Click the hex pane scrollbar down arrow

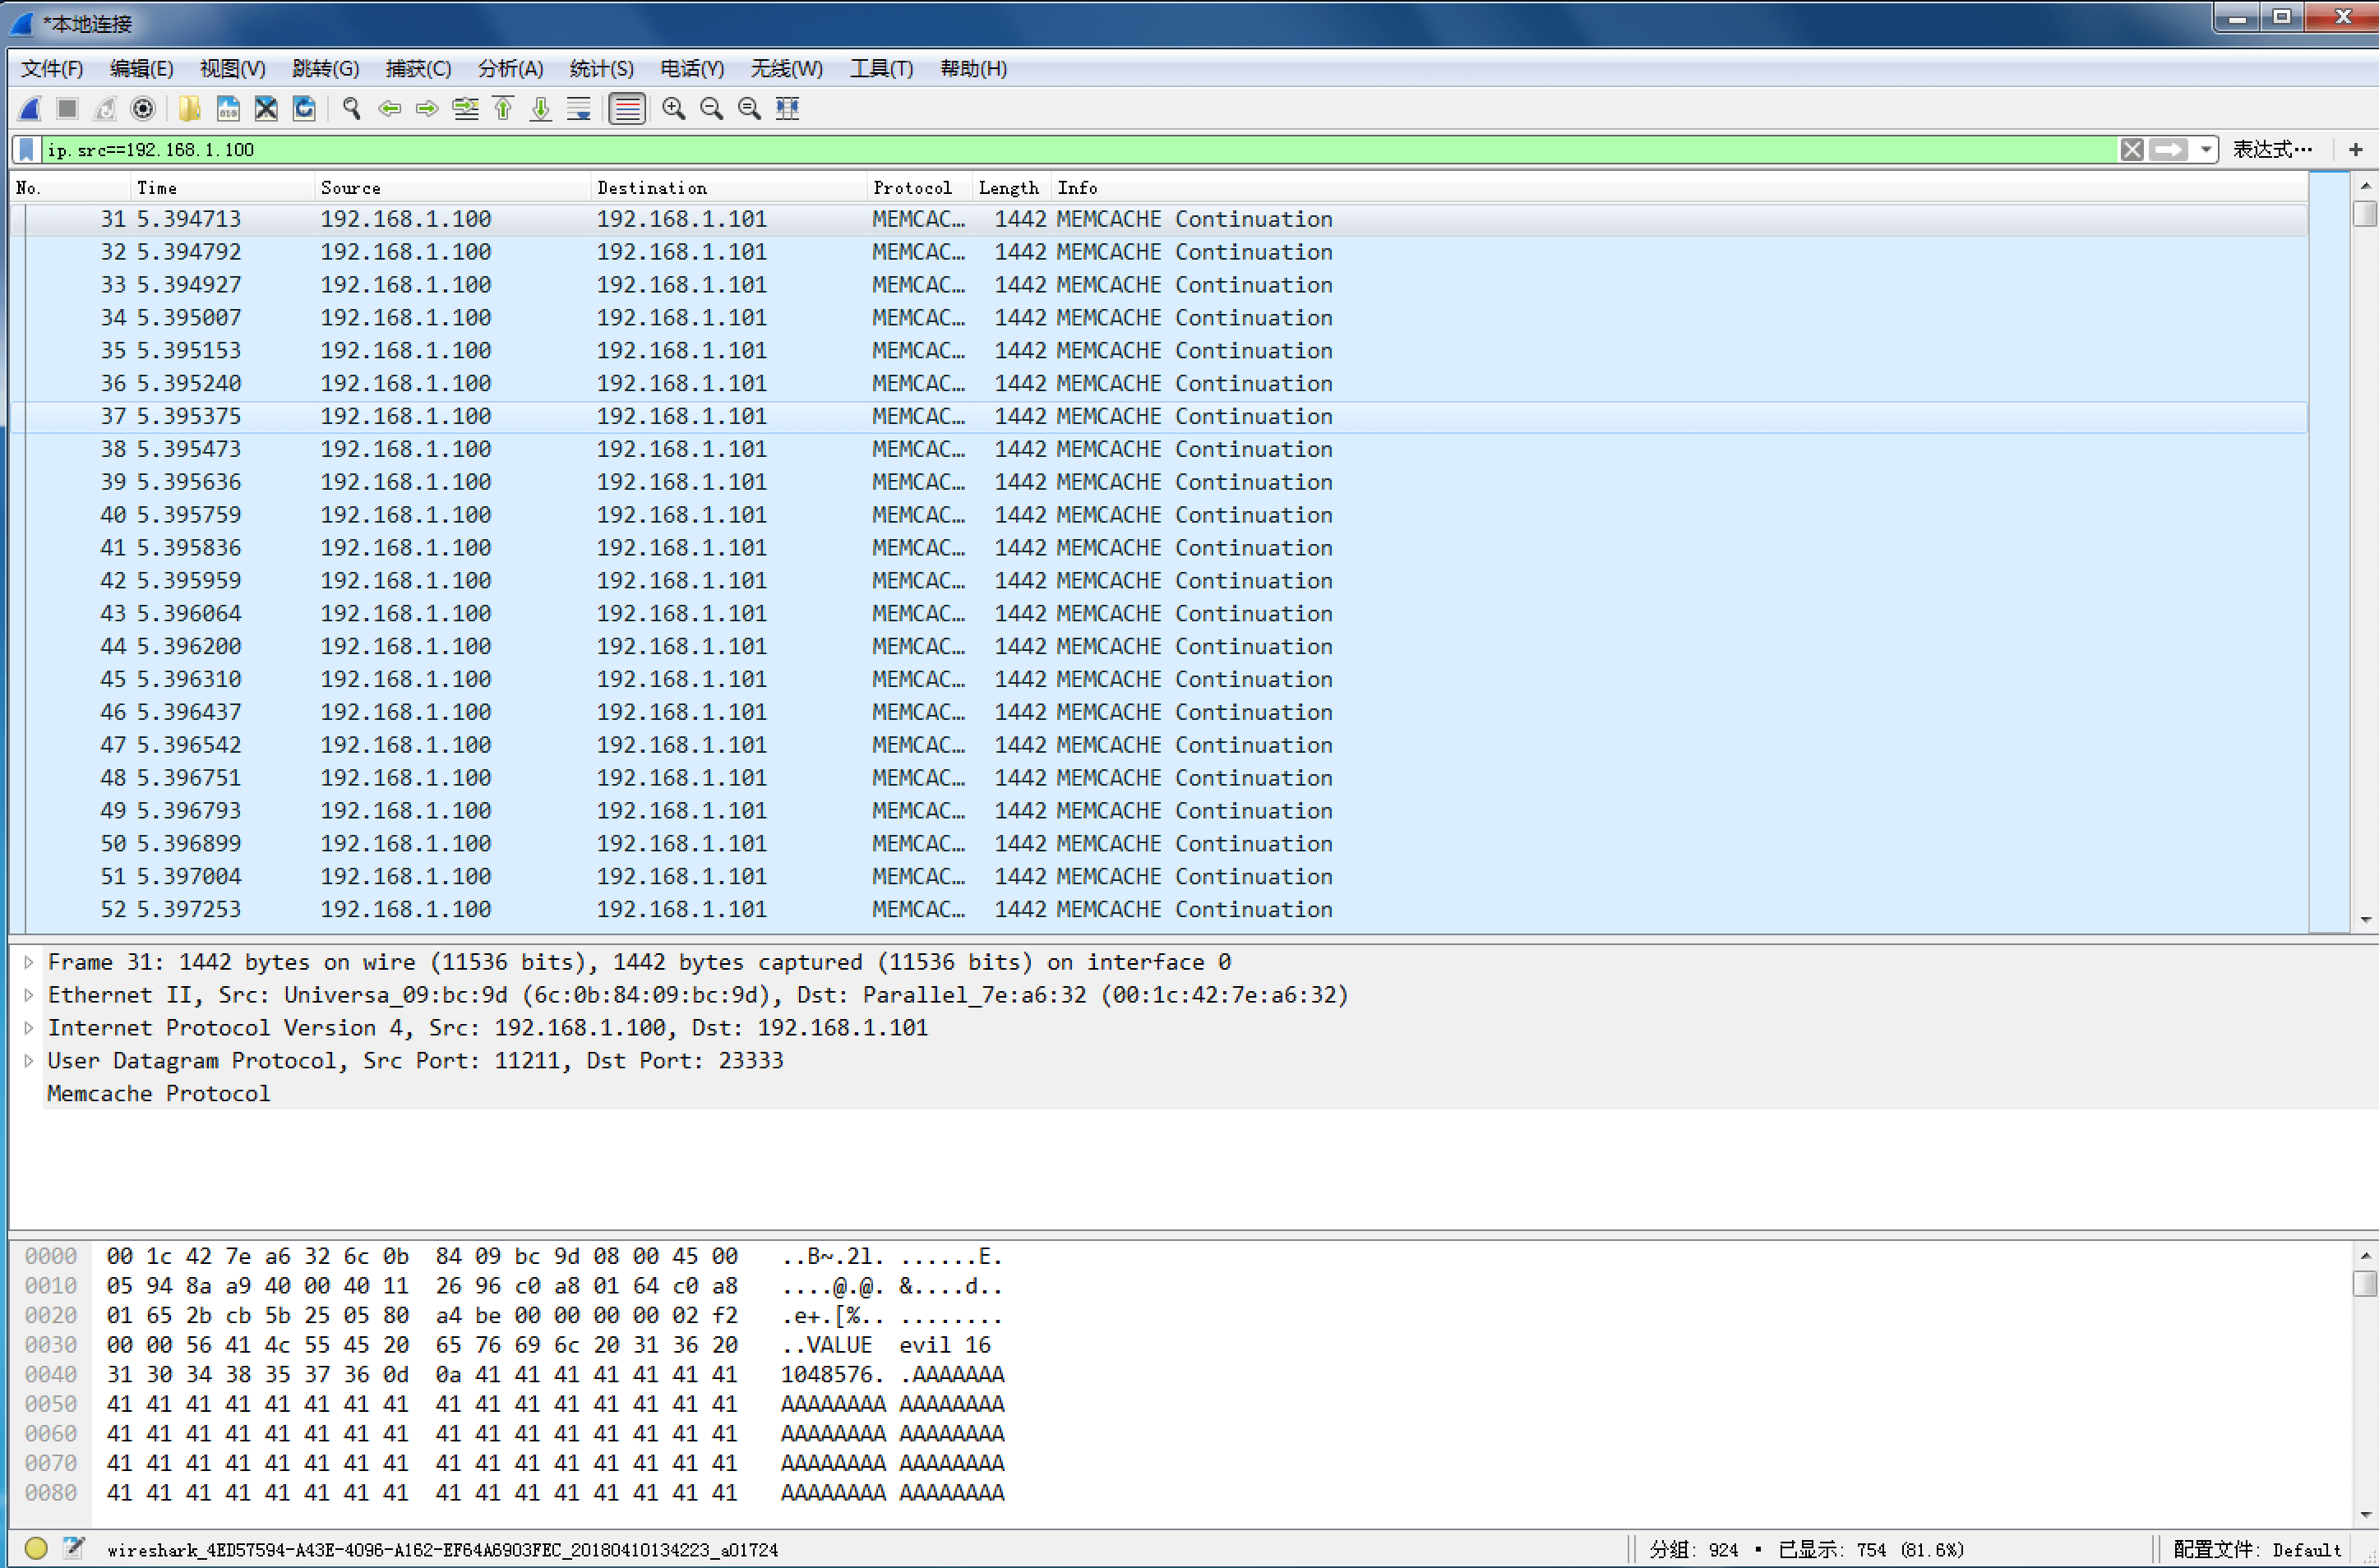click(x=2365, y=1514)
